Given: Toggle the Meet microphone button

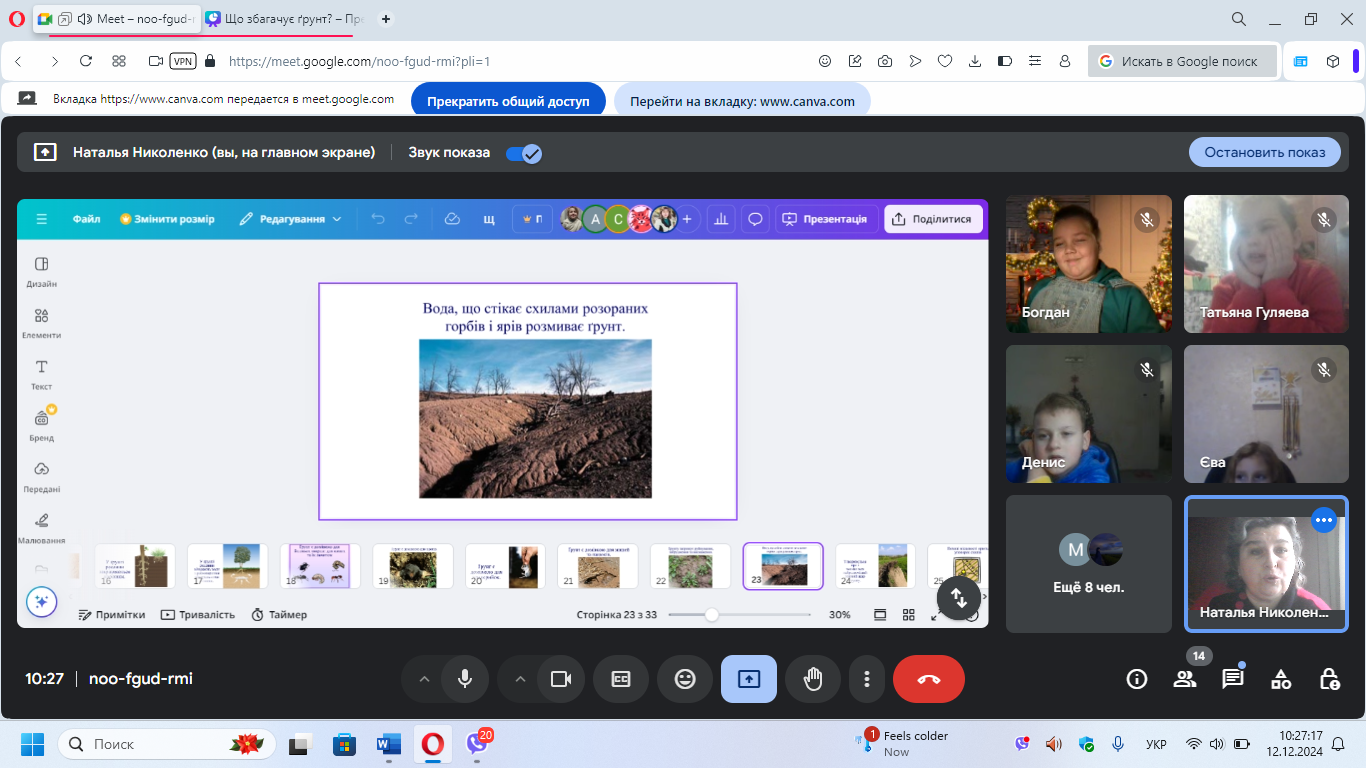Looking at the screenshot, I should [x=465, y=679].
